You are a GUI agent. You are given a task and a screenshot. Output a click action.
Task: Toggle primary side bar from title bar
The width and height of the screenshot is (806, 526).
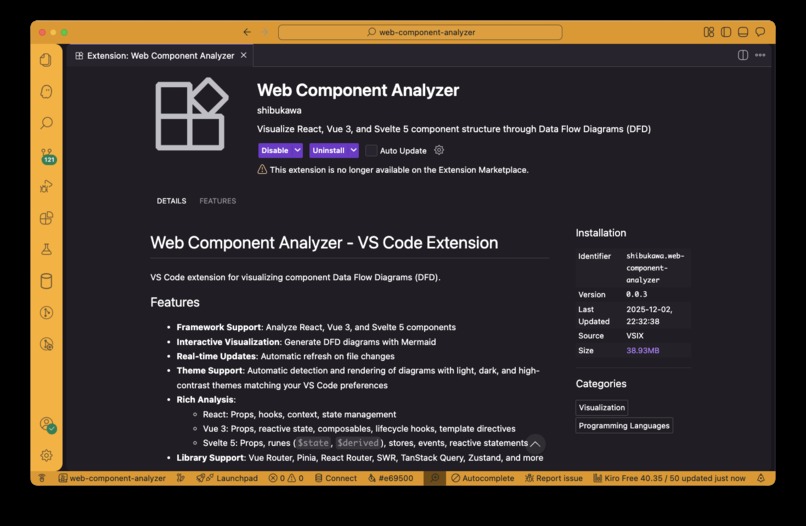(726, 32)
